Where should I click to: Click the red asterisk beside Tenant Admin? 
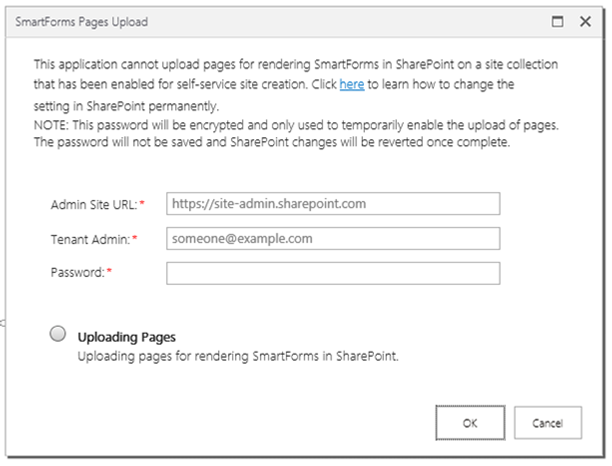pos(134,239)
